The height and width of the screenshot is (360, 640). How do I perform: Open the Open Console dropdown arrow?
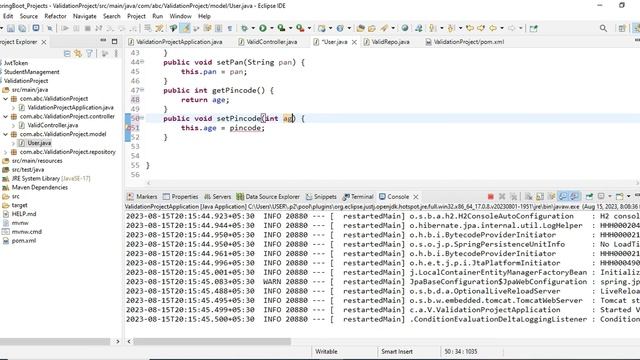(628, 197)
